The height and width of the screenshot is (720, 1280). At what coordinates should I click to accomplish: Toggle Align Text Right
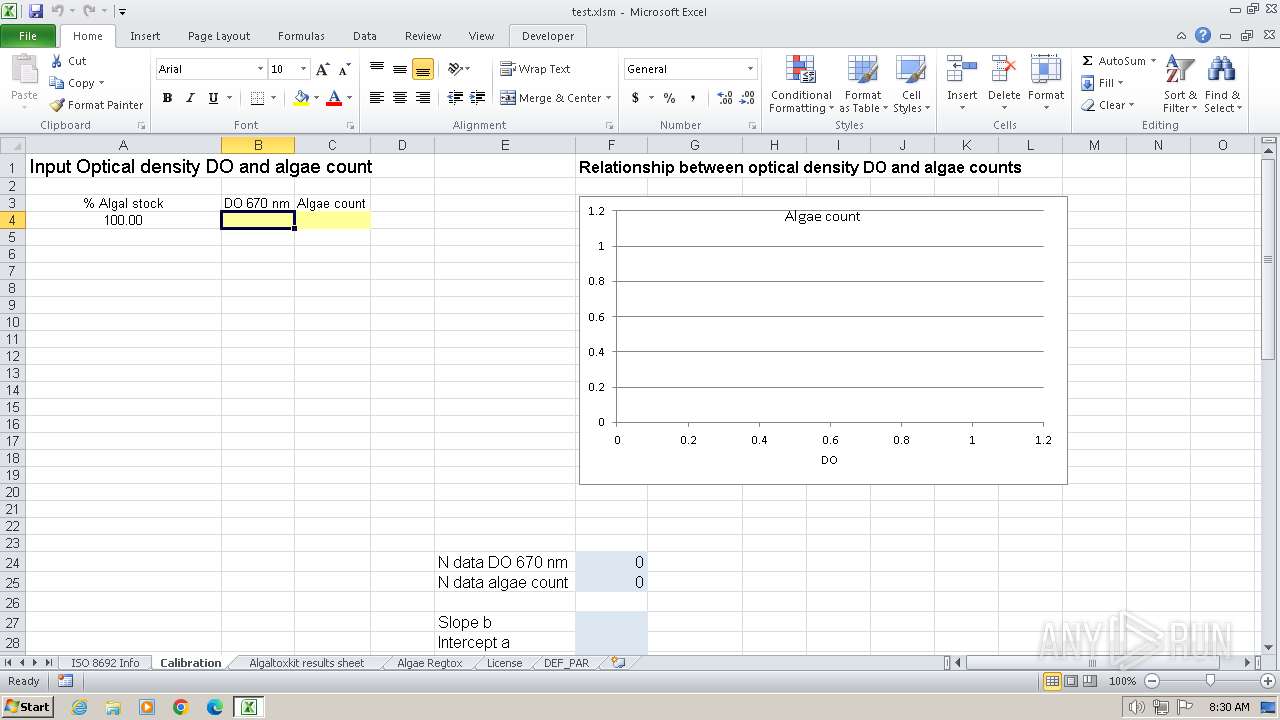tap(423, 98)
